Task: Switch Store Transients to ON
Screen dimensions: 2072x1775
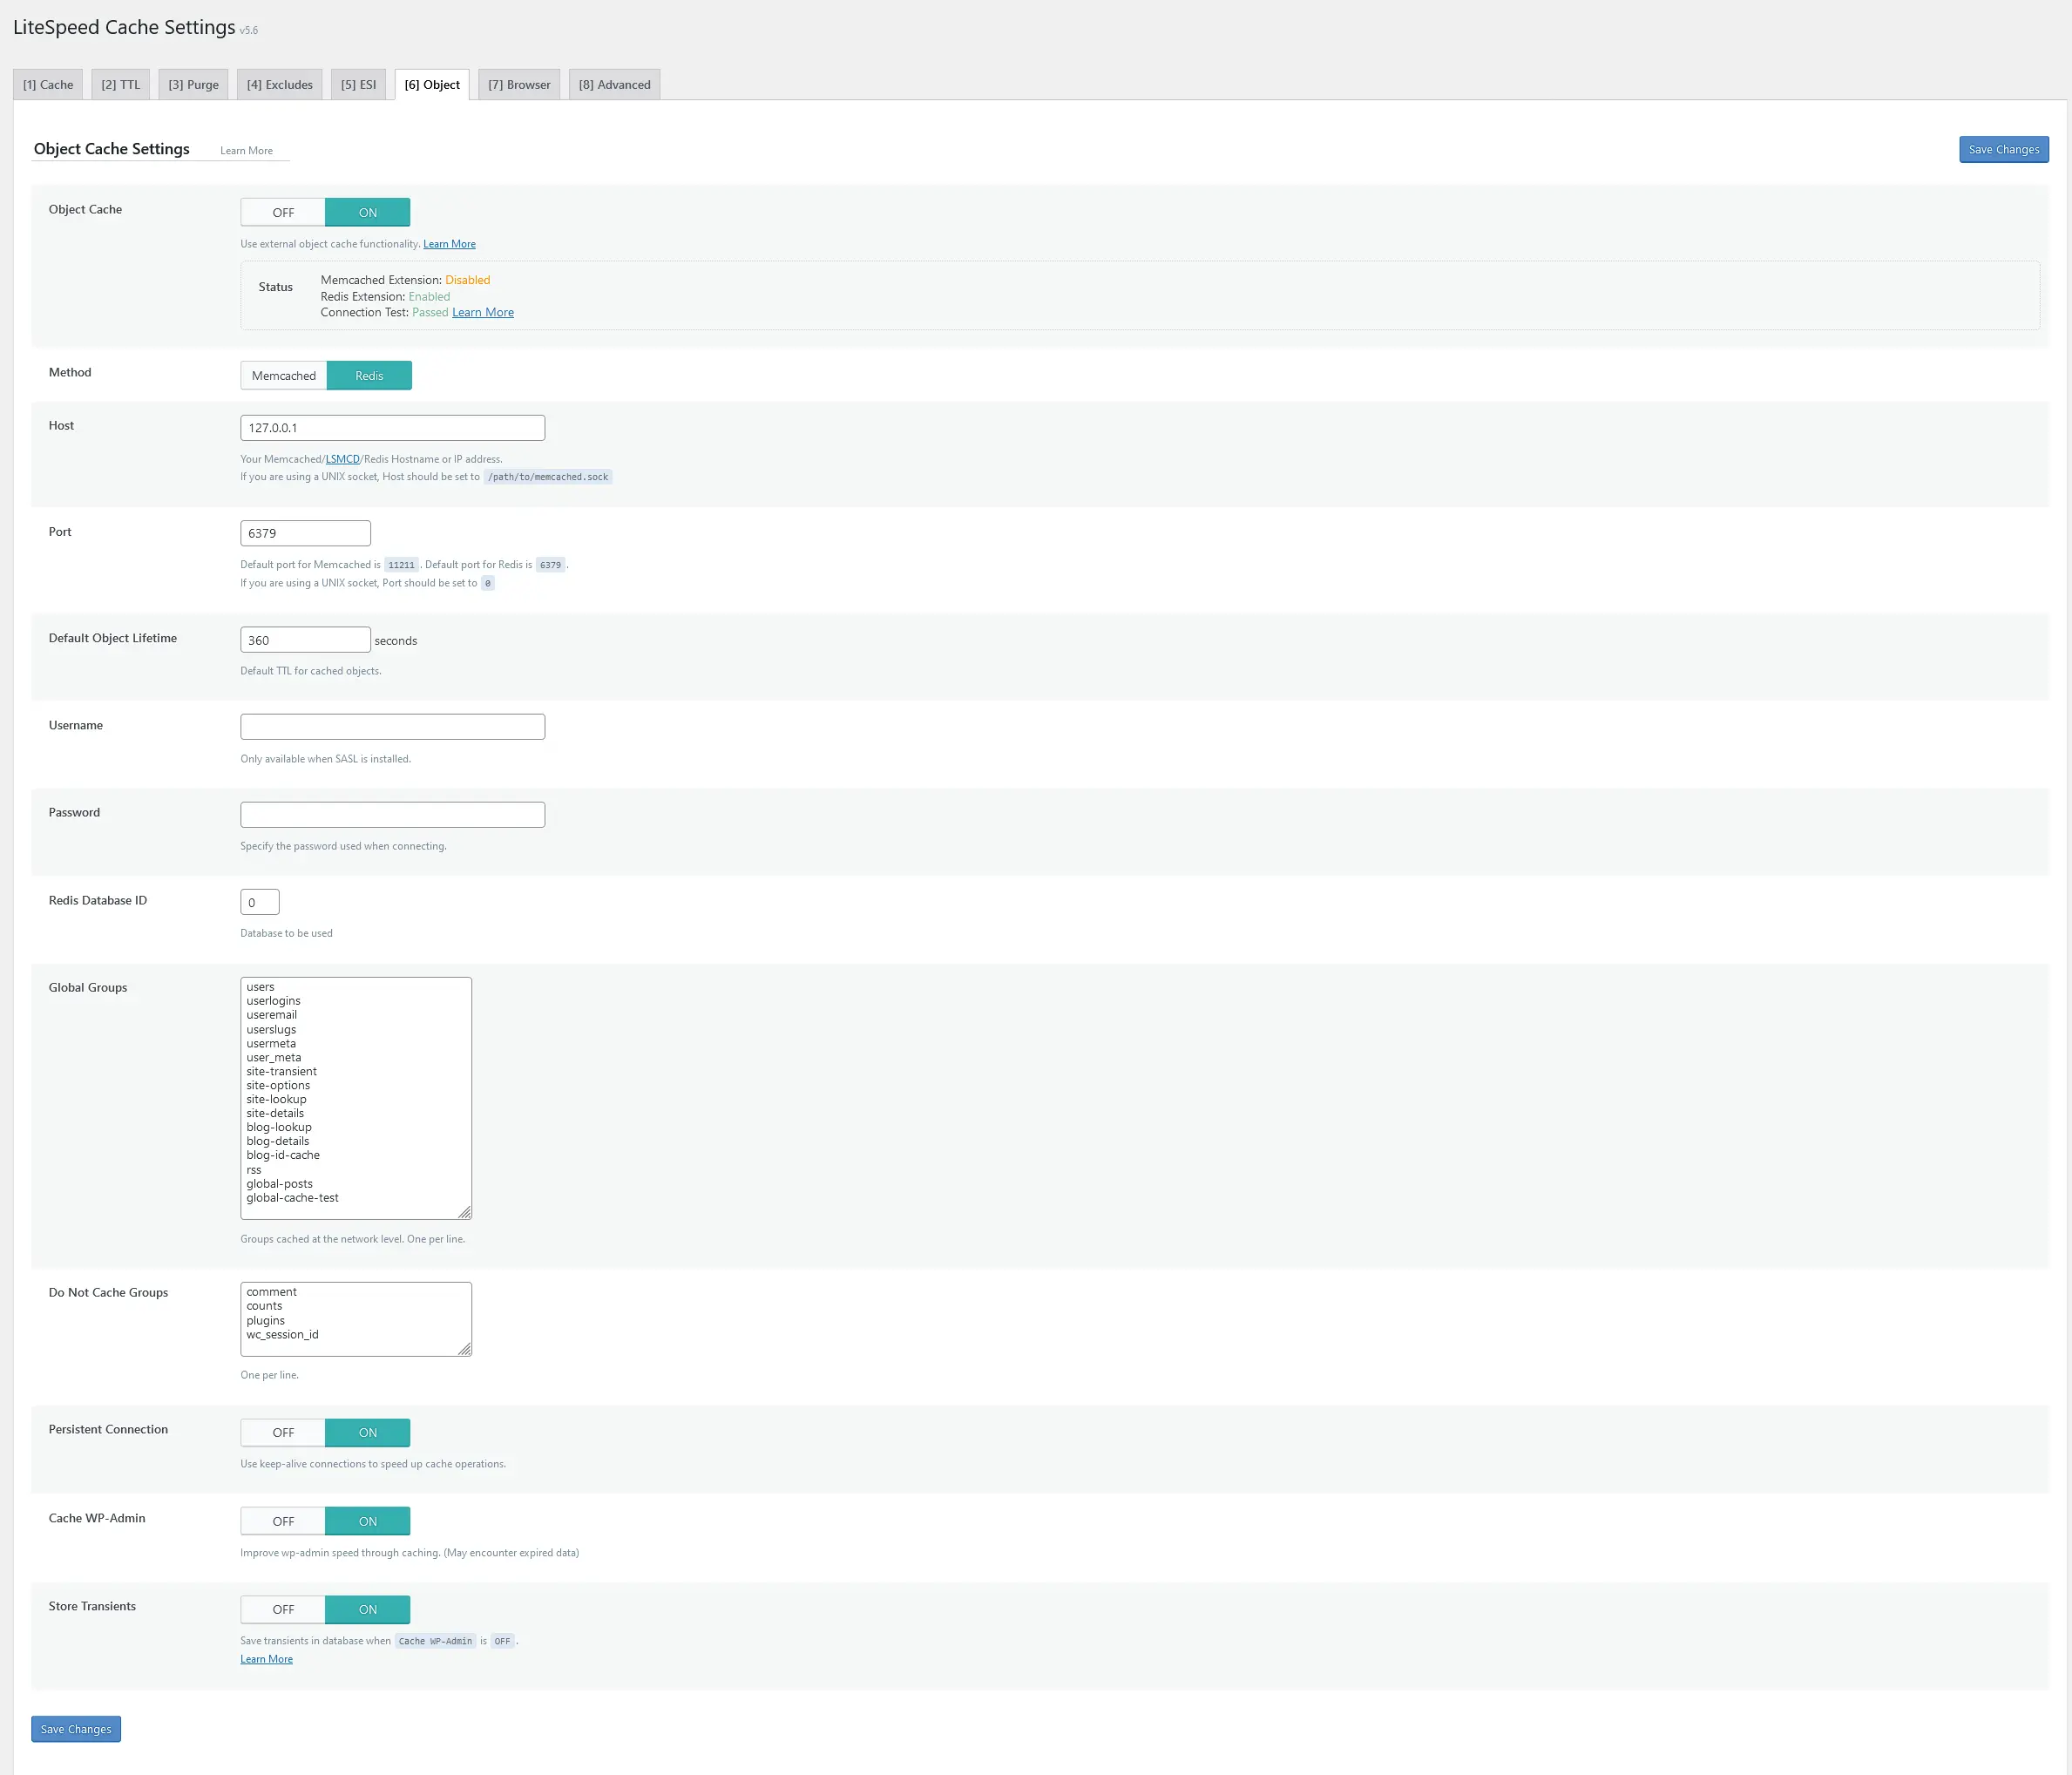Action: click(368, 1609)
